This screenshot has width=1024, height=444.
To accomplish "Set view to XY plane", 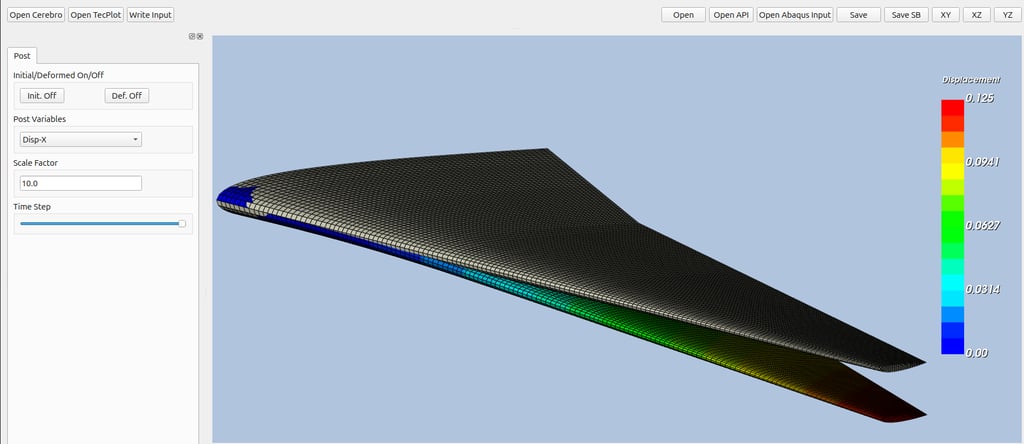I will pos(946,15).
